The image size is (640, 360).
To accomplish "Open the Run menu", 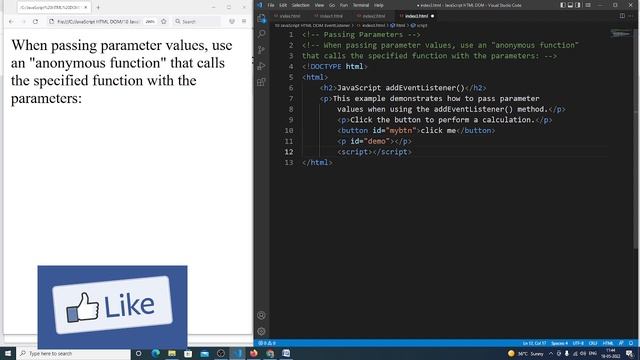I will click(x=344, y=5).
